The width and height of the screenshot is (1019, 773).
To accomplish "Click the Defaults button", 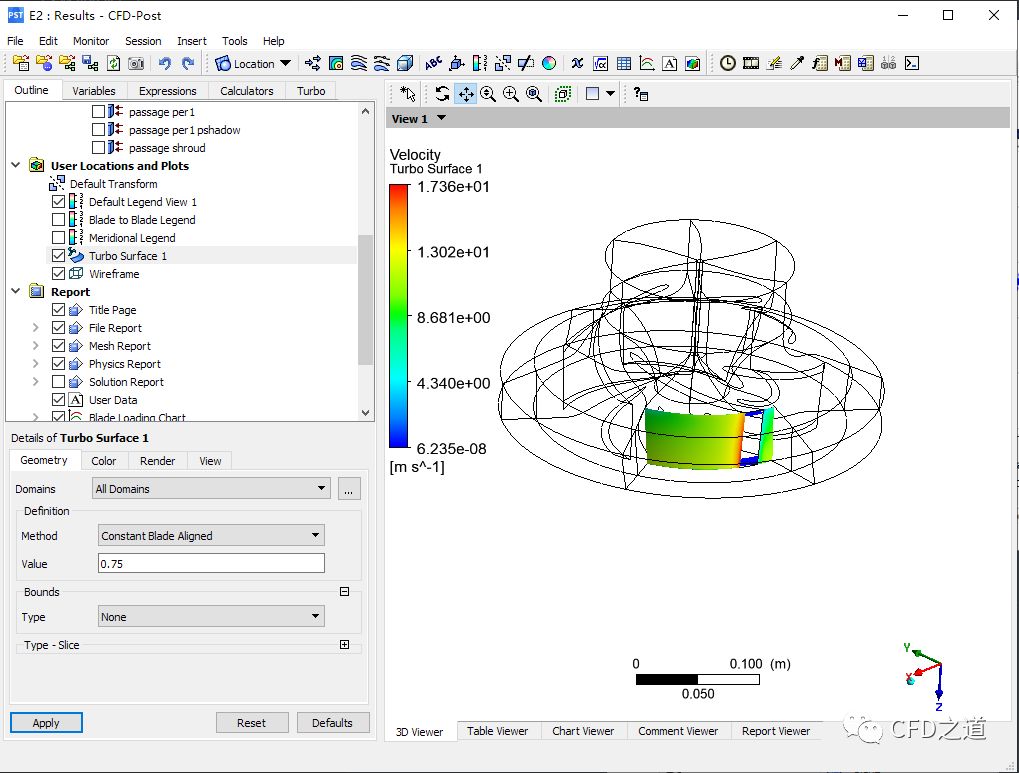I will coord(332,723).
